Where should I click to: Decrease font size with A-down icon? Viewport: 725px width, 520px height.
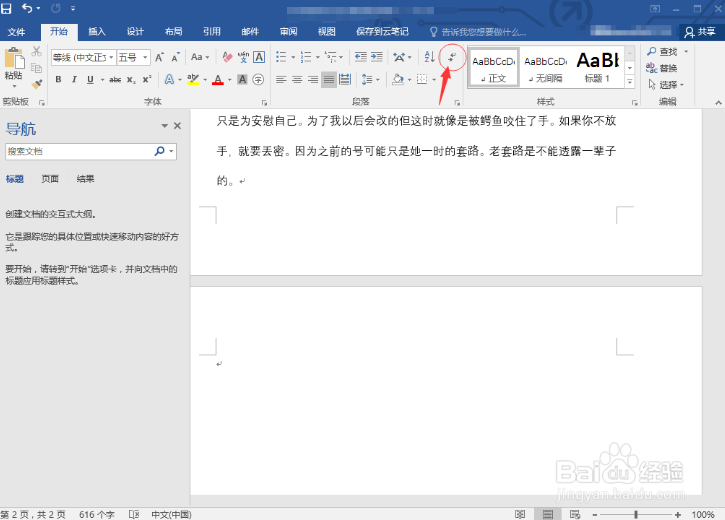point(175,57)
